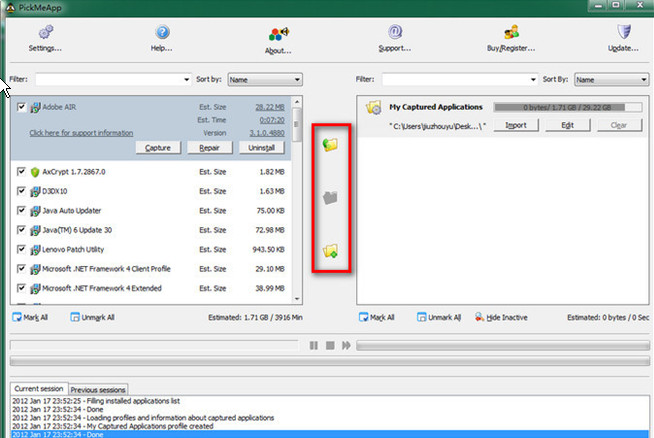
Task: Open the right Filter dropdown arrow
Action: pyautogui.click(x=533, y=80)
